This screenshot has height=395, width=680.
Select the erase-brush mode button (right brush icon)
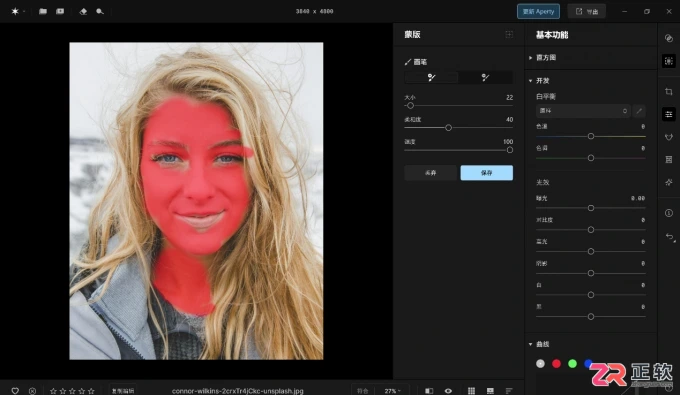coord(485,78)
